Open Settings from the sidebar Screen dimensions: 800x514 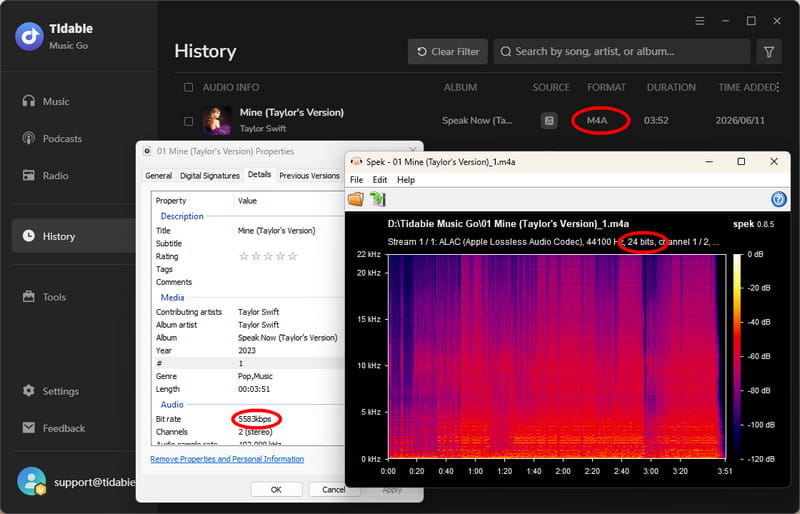point(51,391)
